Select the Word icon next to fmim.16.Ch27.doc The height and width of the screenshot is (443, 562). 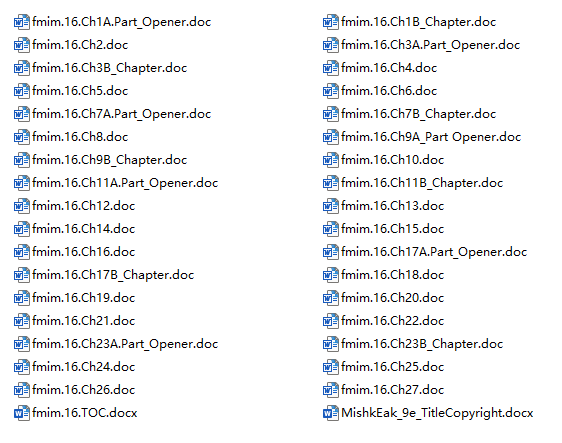pyautogui.click(x=330, y=390)
